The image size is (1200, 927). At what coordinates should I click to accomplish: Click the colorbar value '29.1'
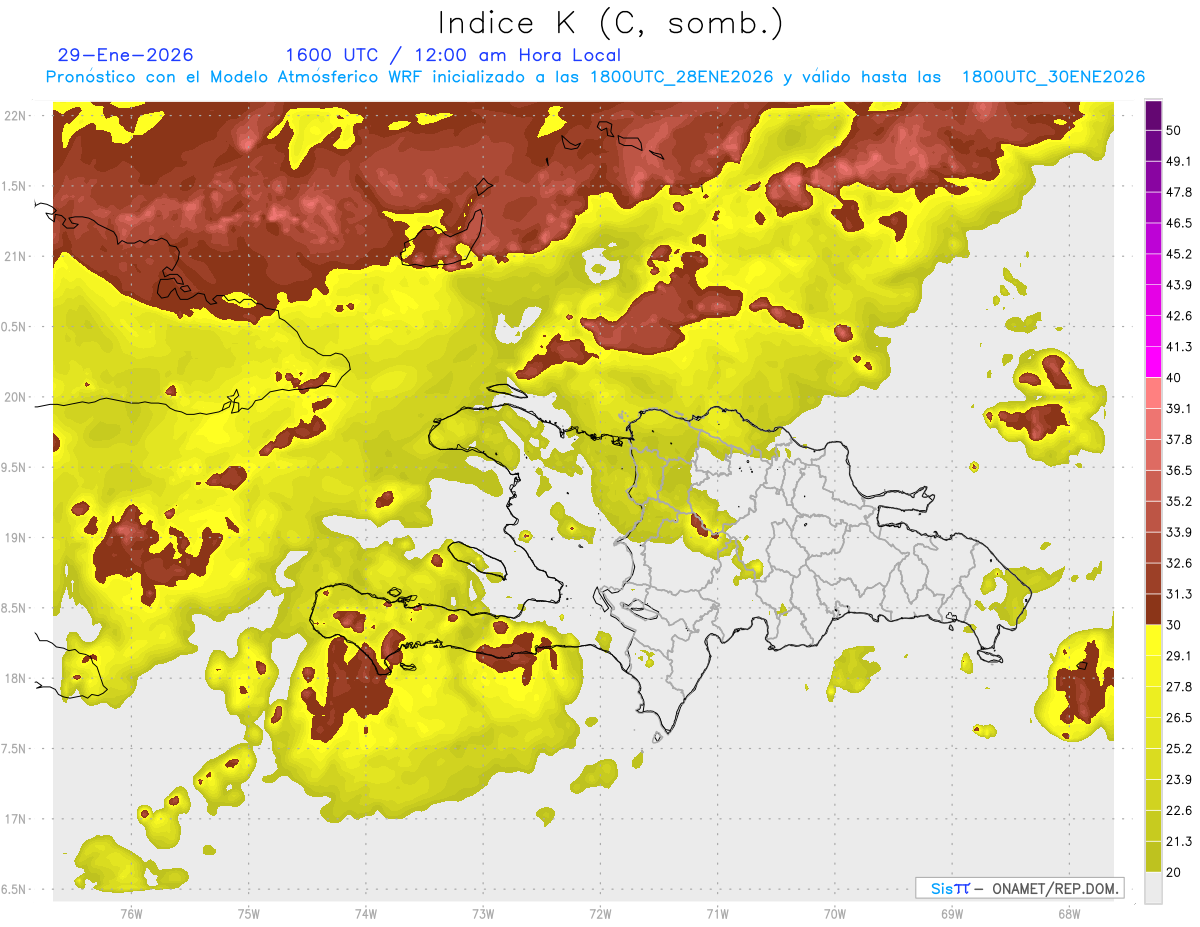[1179, 656]
